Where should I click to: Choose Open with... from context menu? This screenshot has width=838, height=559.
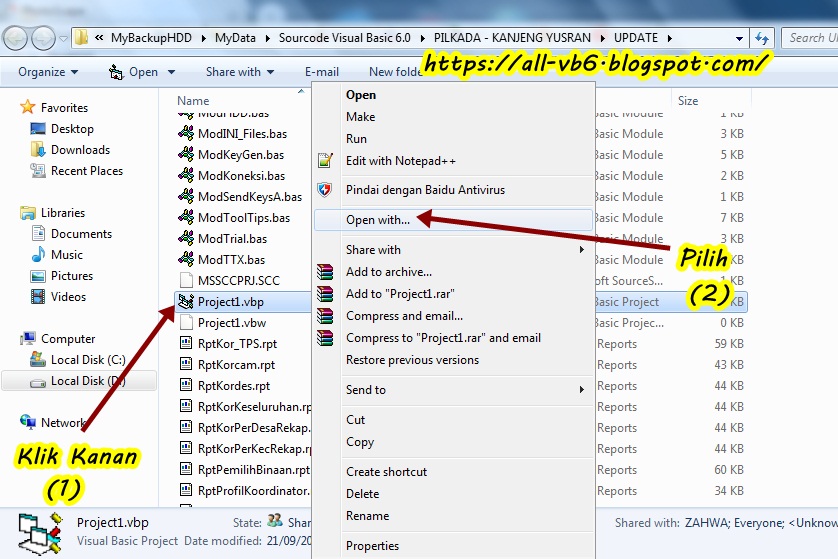point(453,220)
